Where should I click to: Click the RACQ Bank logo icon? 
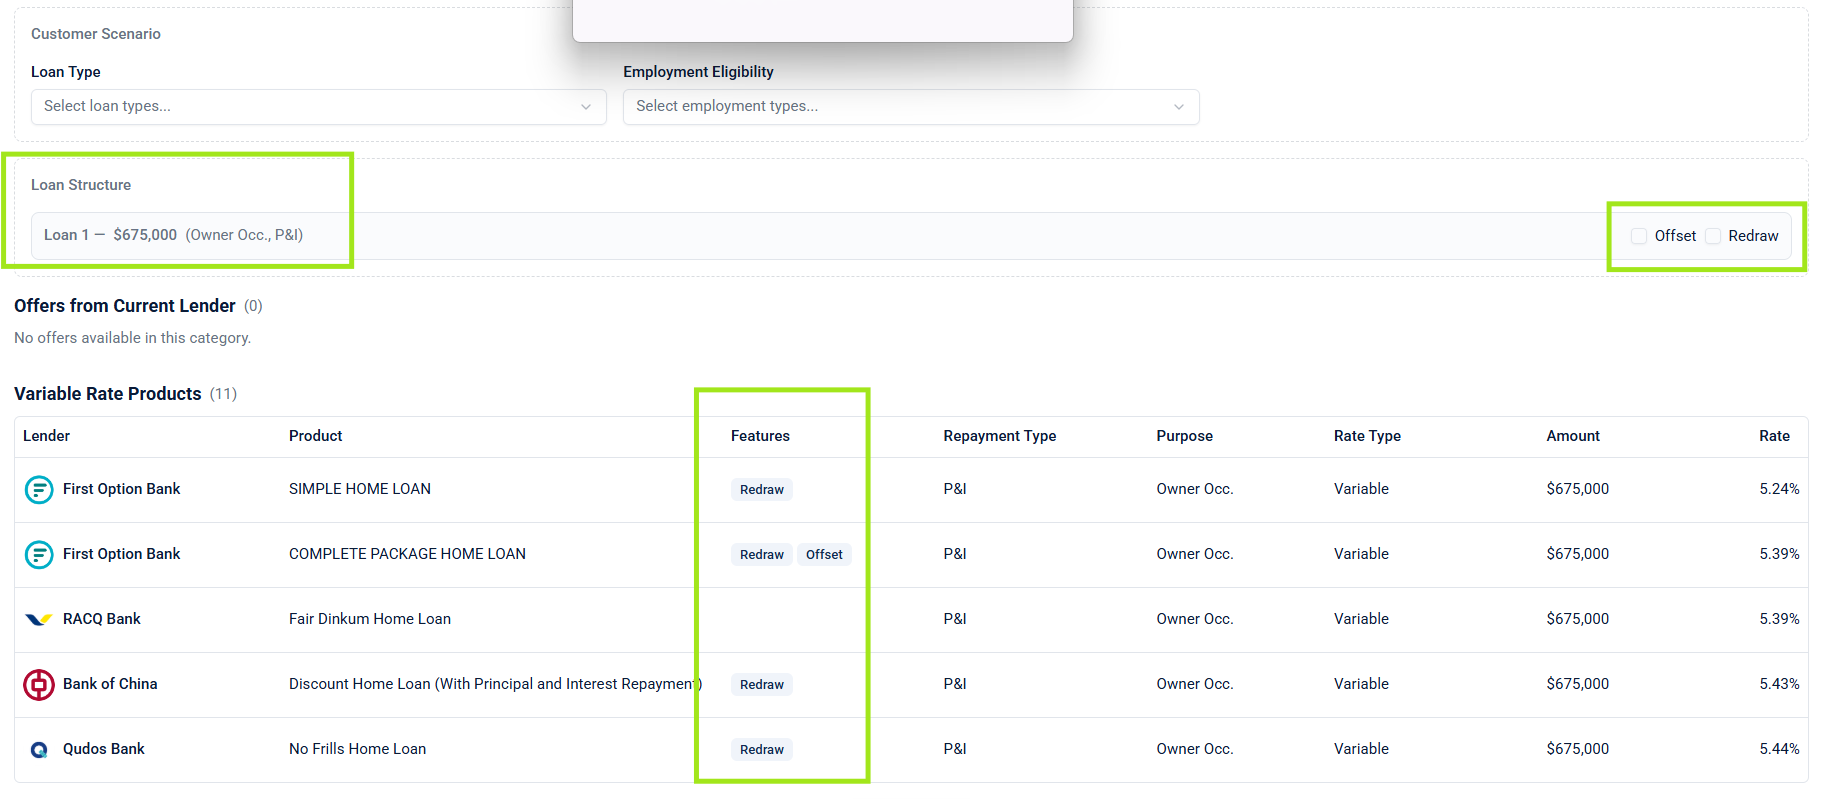click(x=39, y=619)
